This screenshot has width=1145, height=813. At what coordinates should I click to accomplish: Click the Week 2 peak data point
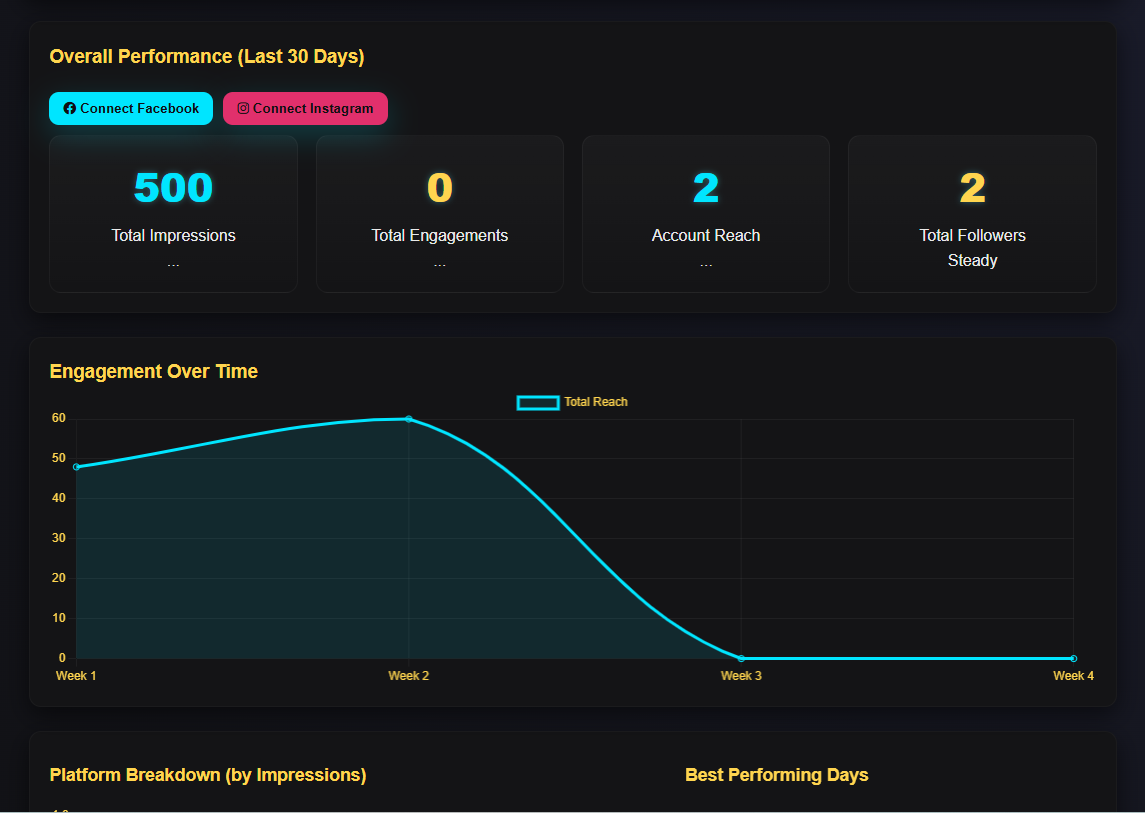coord(409,419)
